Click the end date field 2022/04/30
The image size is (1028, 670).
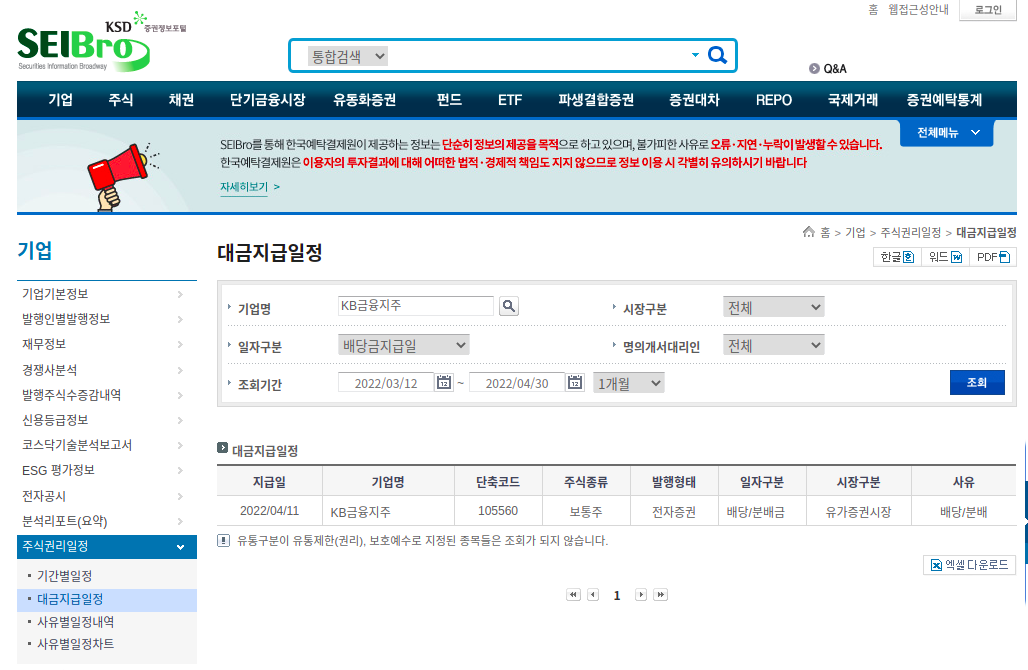coord(517,383)
